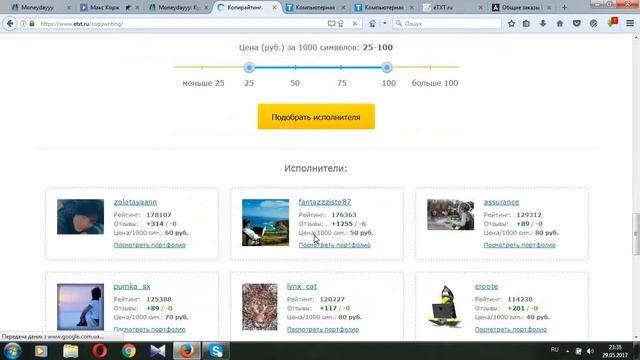Click fantazzzisto87 seaside avatar thumbnail

(x=265, y=222)
